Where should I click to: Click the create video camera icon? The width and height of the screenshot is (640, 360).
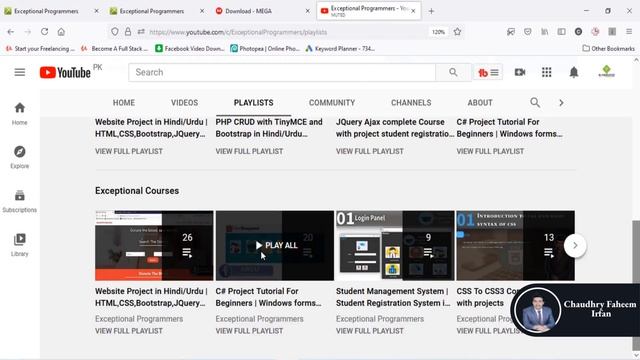[520, 72]
